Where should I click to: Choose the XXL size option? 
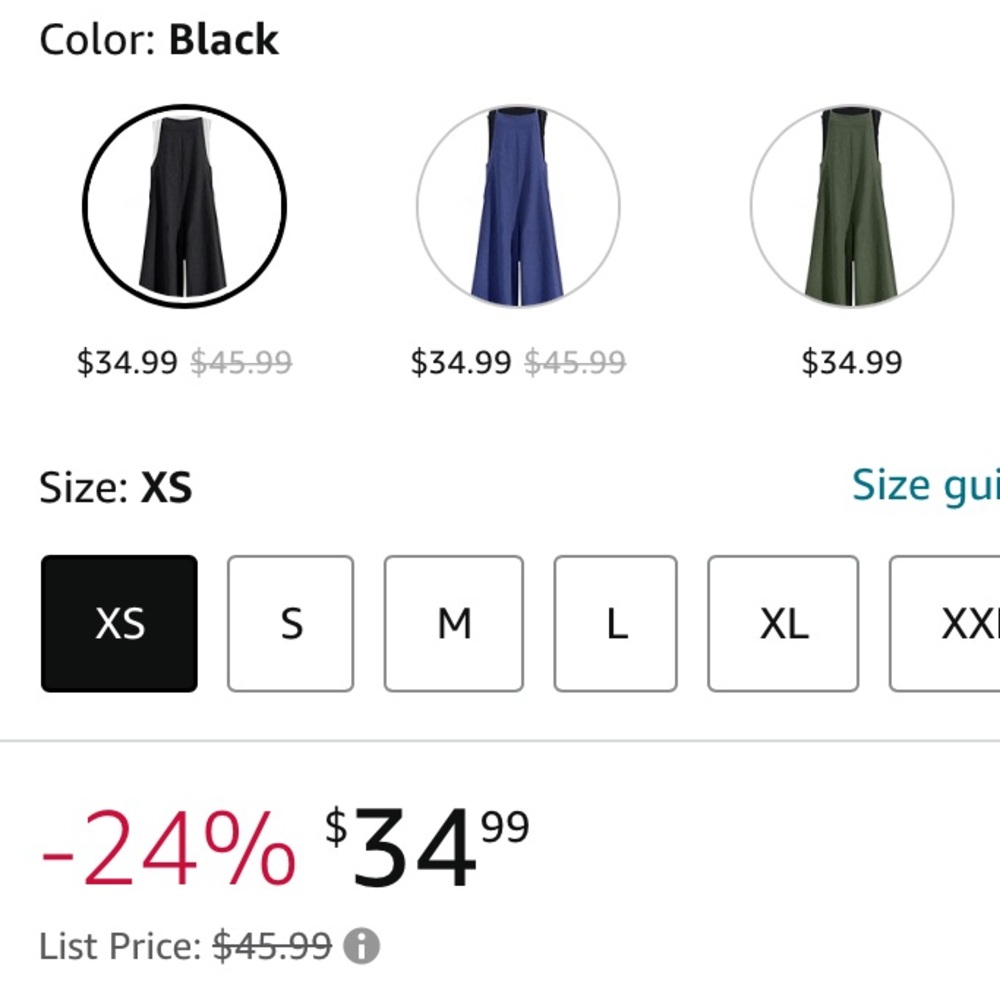click(x=945, y=623)
